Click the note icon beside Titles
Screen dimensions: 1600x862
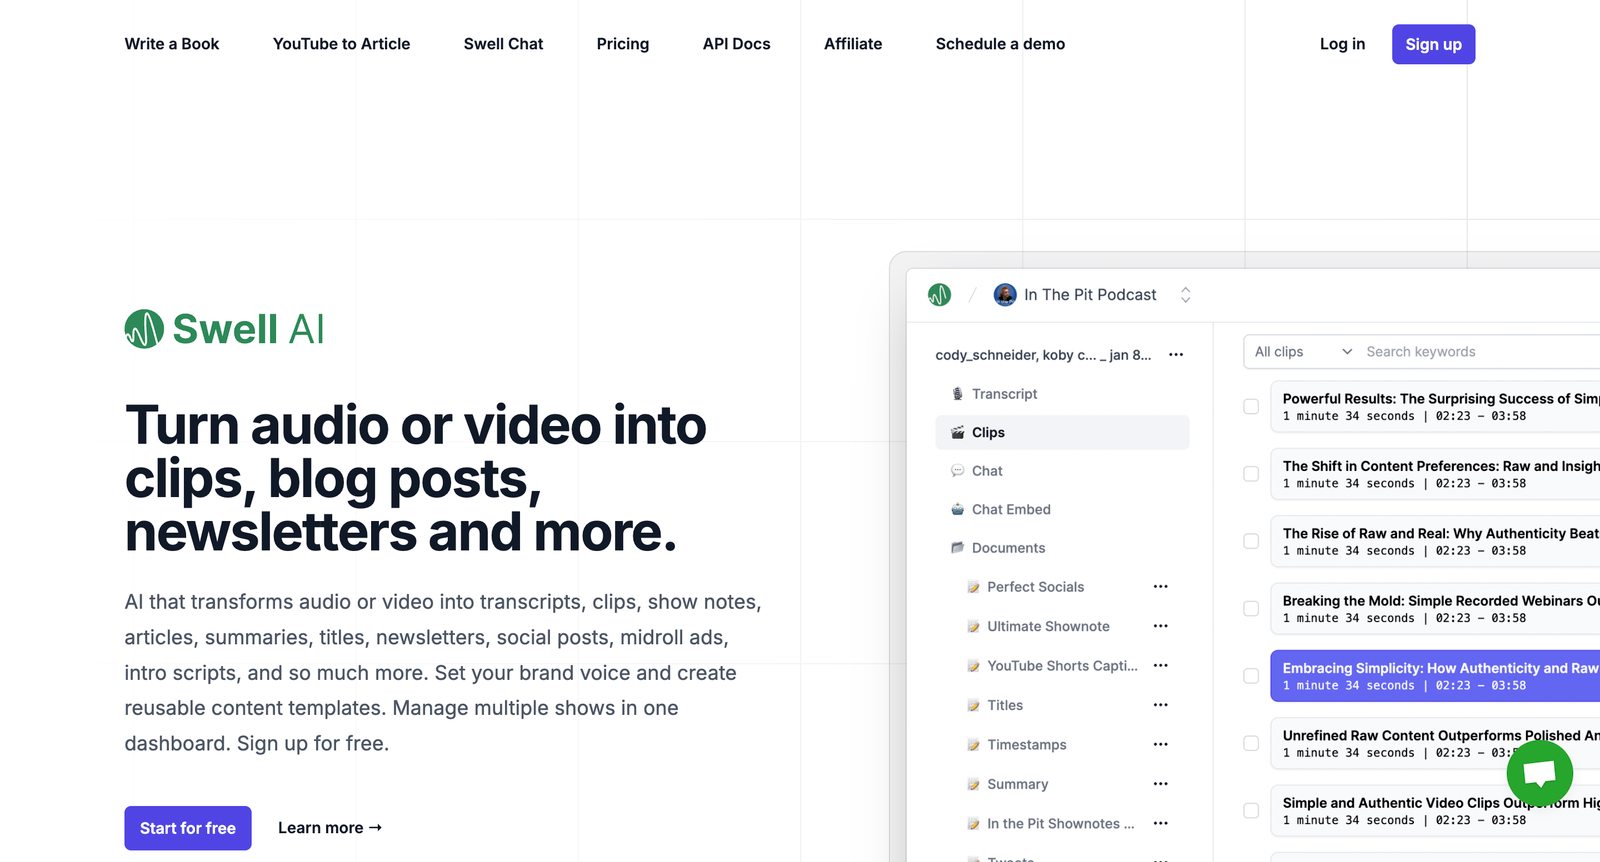[973, 706]
